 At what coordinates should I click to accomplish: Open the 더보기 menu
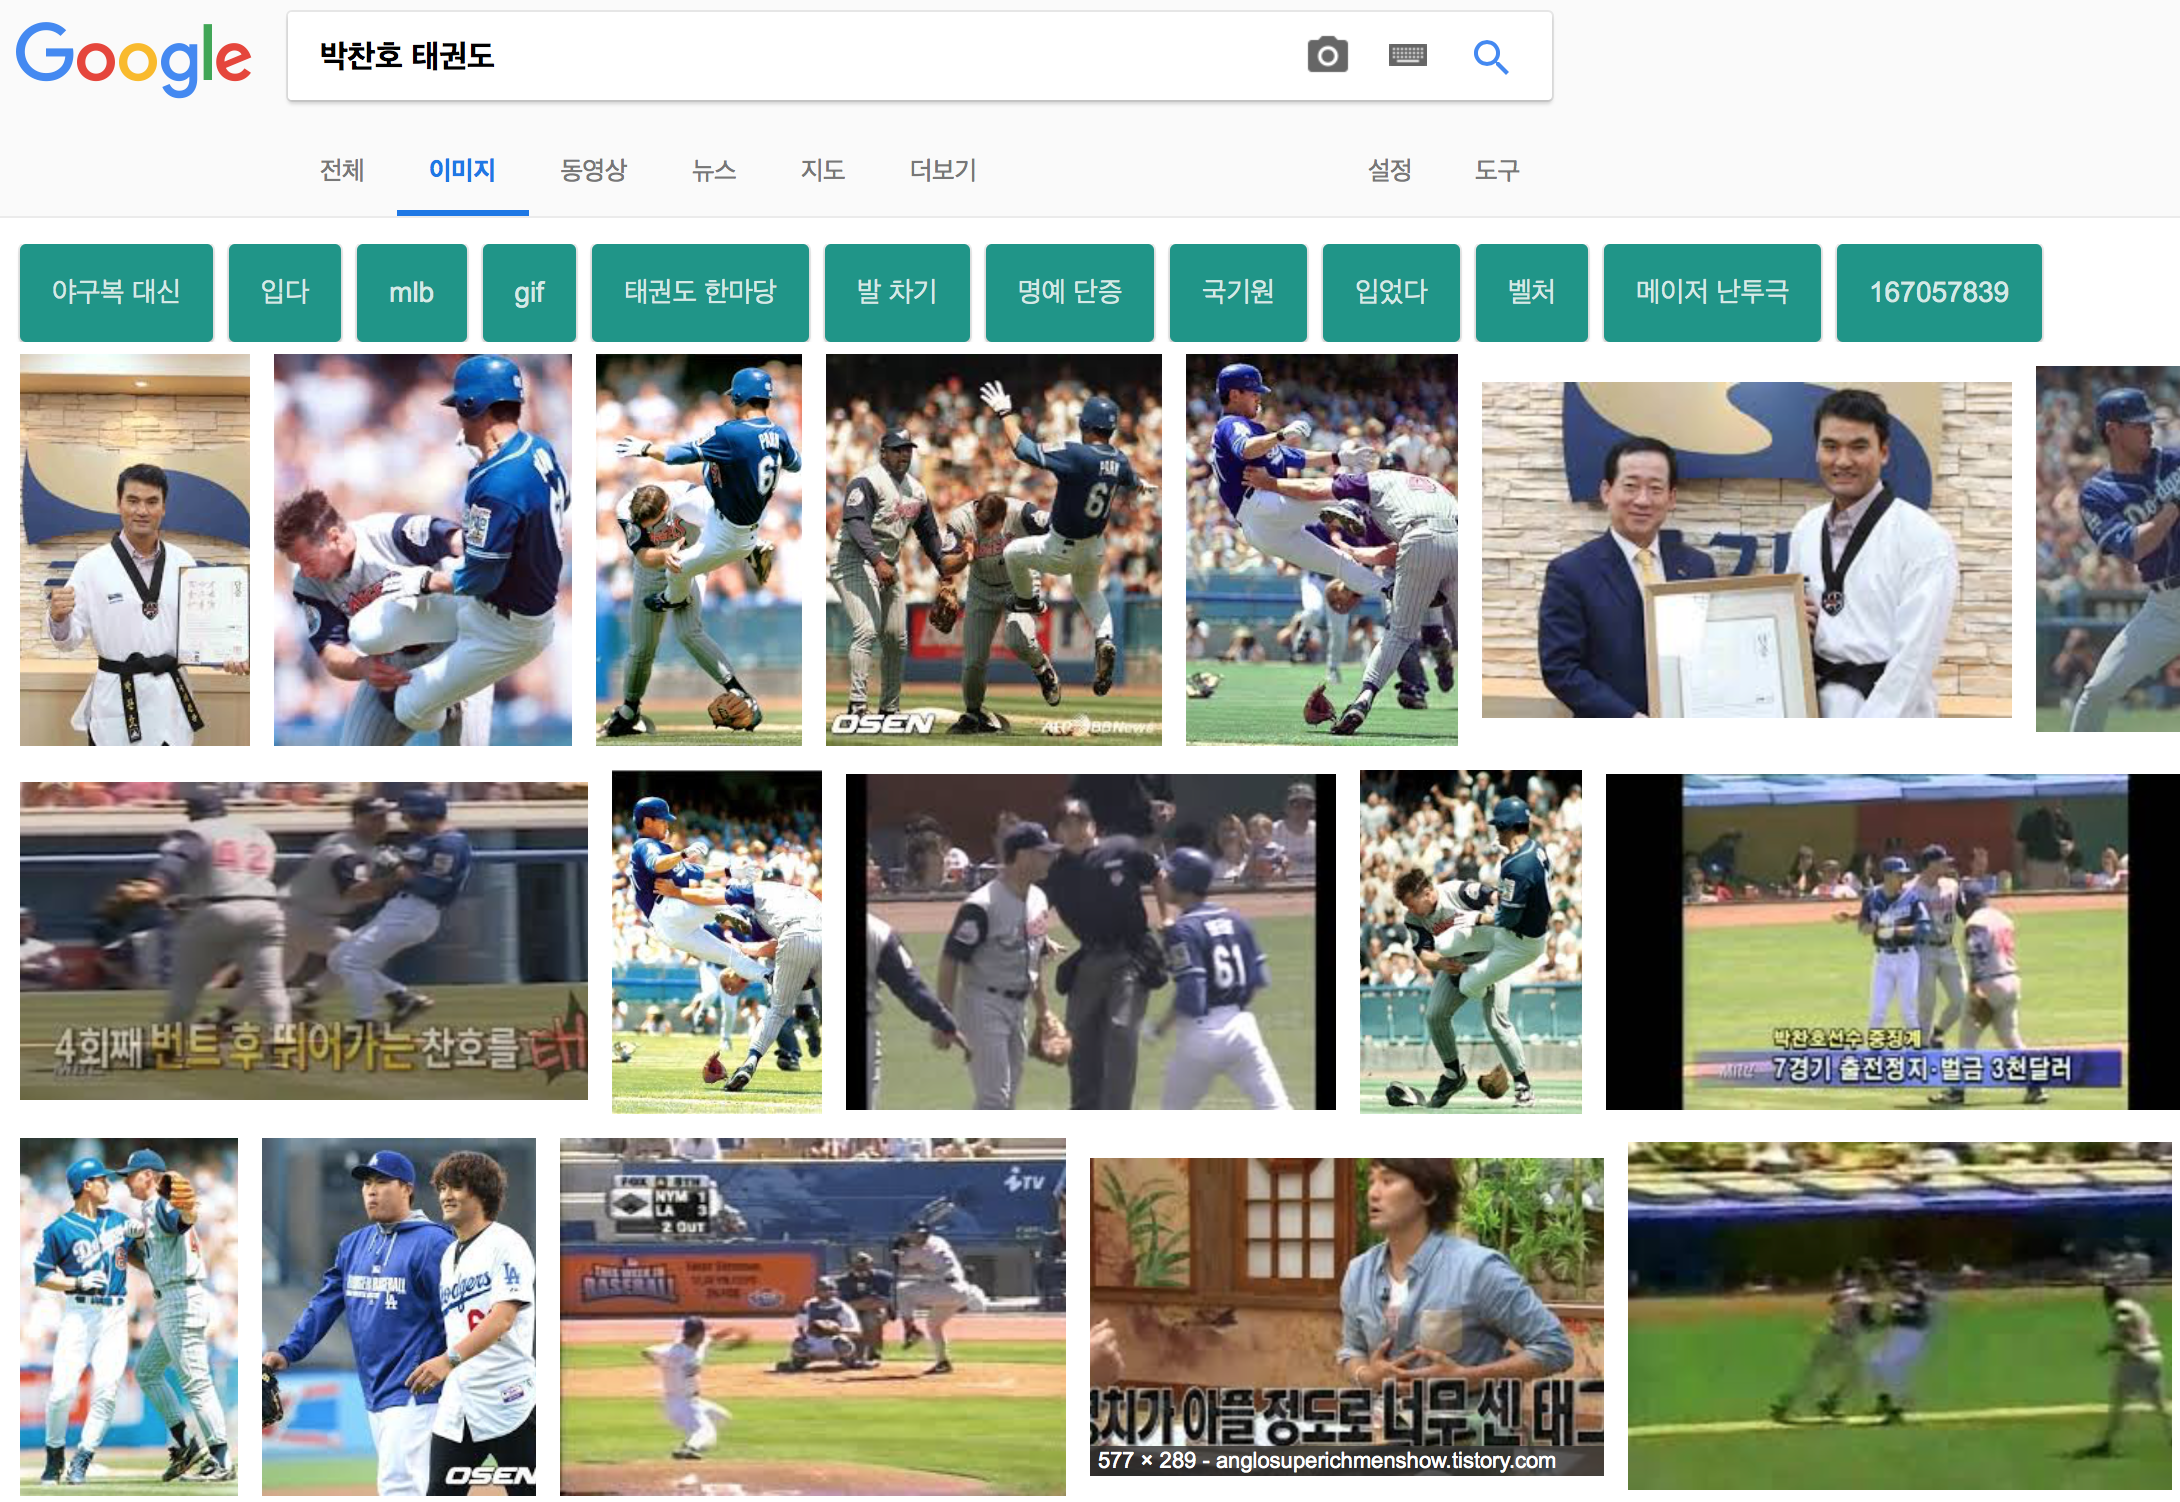coord(942,170)
